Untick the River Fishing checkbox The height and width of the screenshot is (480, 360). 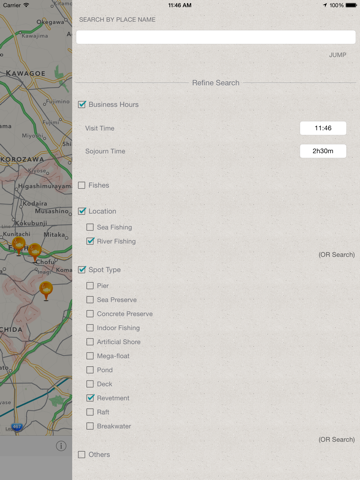click(90, 241)
